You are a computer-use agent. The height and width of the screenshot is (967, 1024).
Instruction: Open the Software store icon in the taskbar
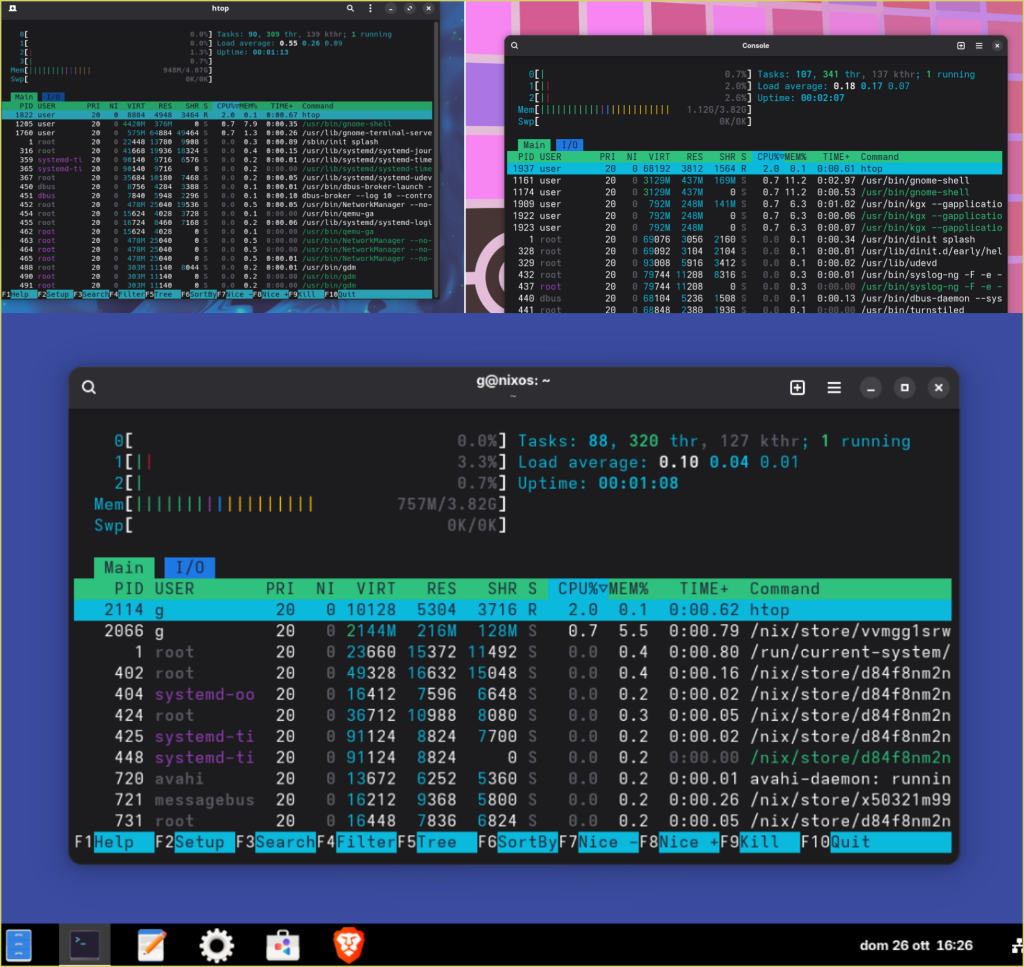[282, 944]
